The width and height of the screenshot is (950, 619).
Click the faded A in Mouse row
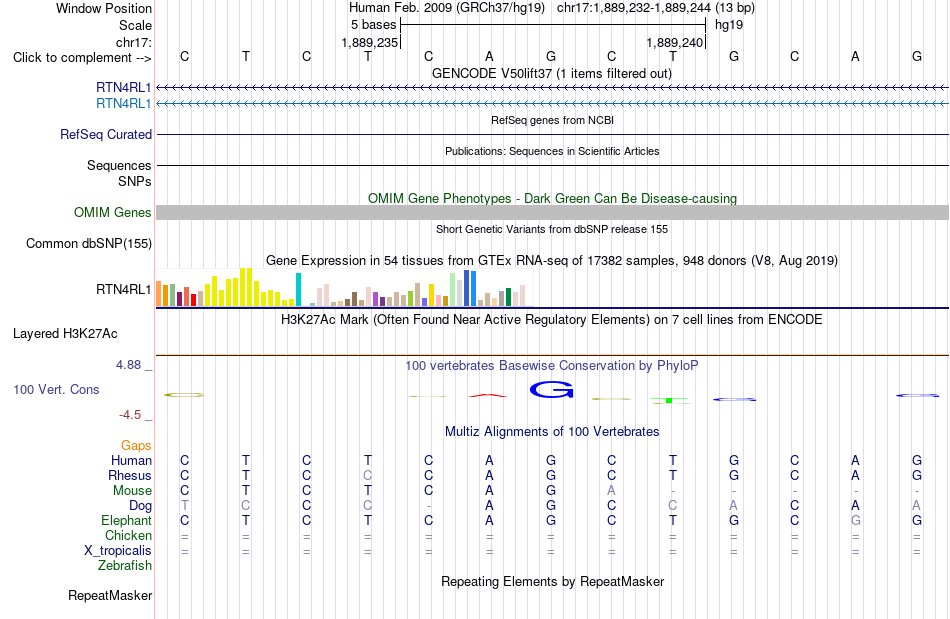(x=611, y=491)
